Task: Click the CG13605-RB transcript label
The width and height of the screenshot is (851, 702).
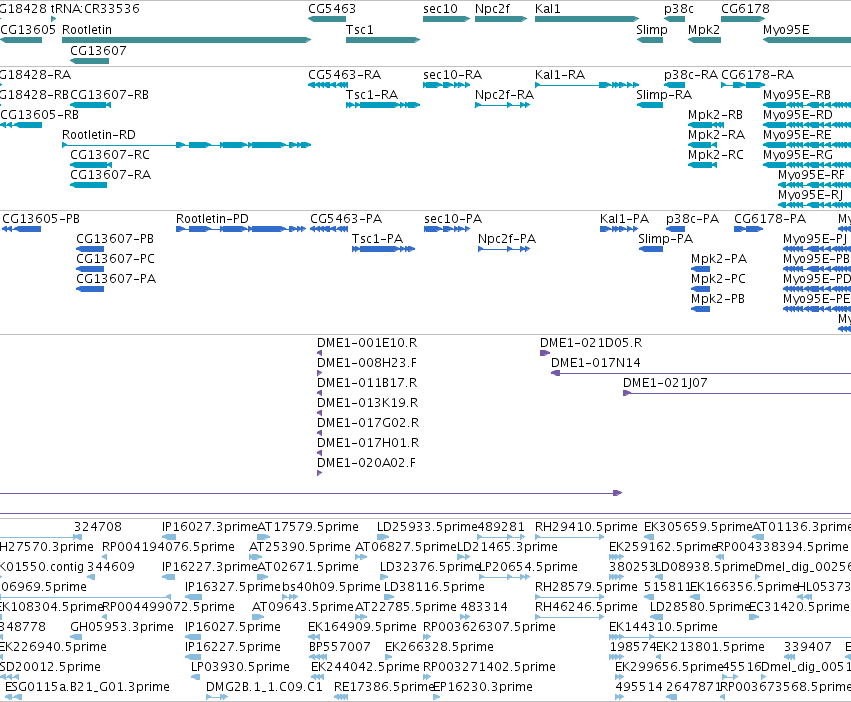Action: [x=39, y=115]
